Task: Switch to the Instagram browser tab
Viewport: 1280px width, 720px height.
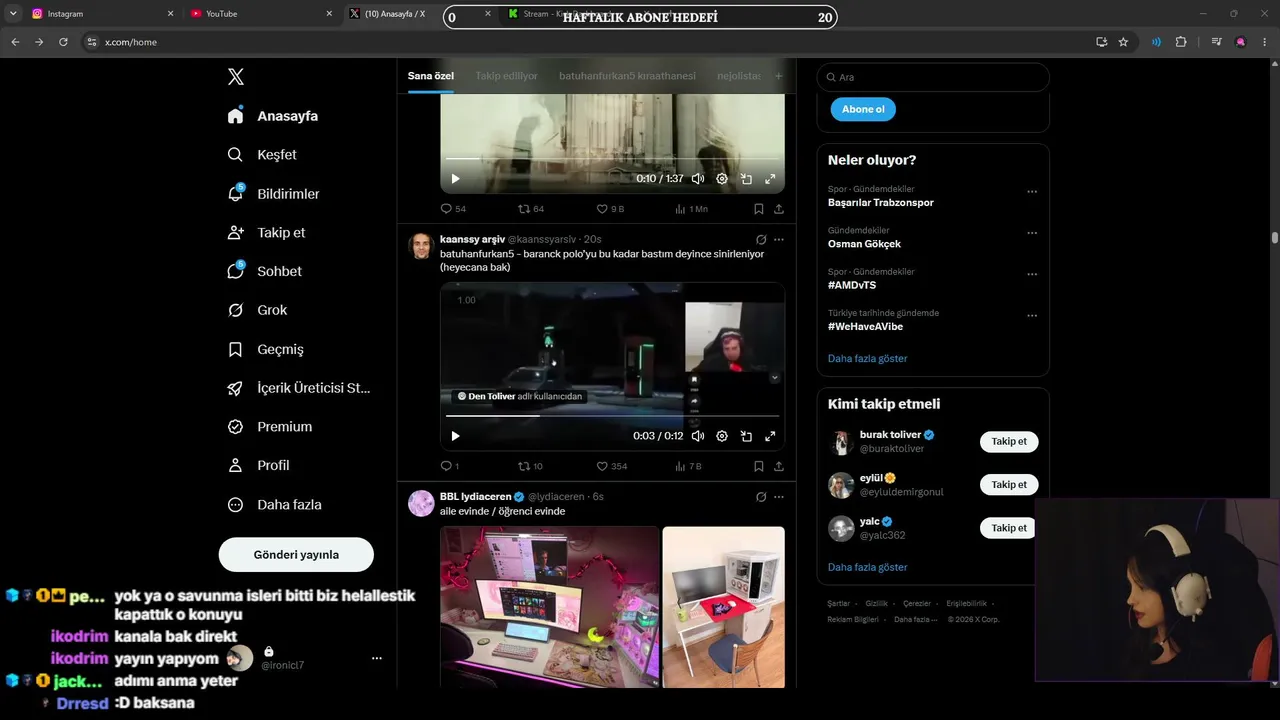Action: (x=100, y=14)
